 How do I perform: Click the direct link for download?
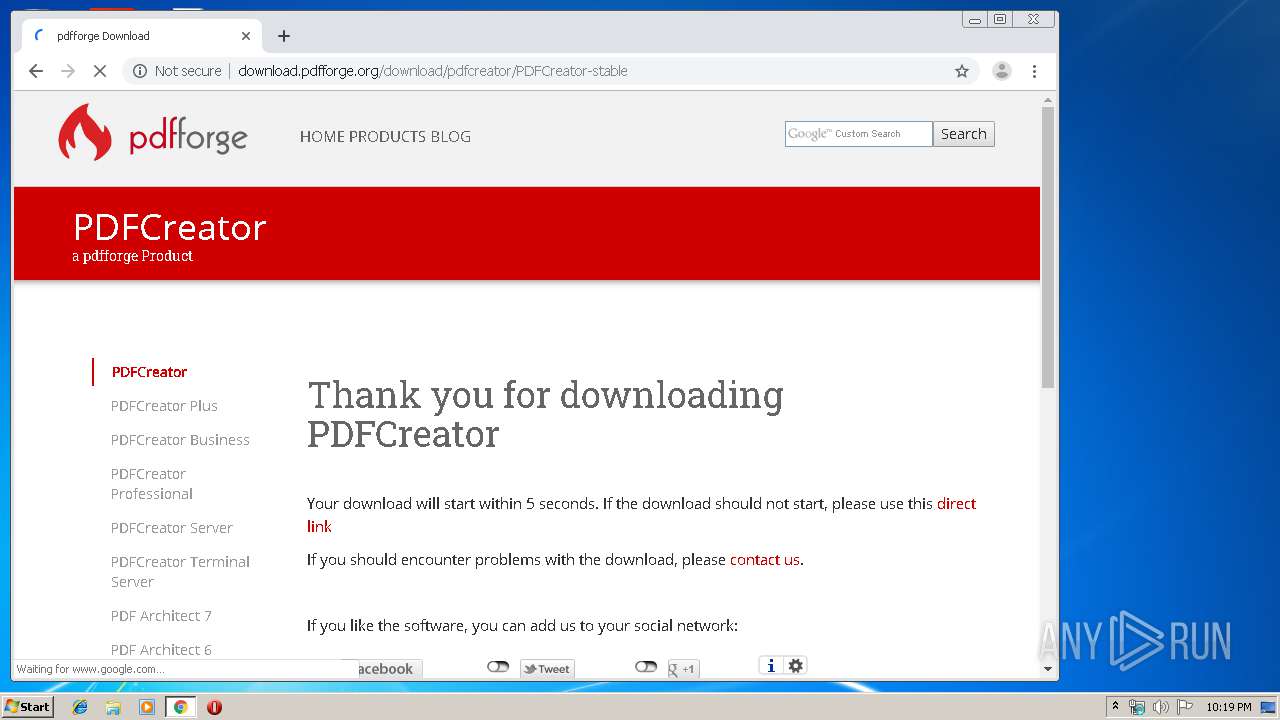point(956,503)
